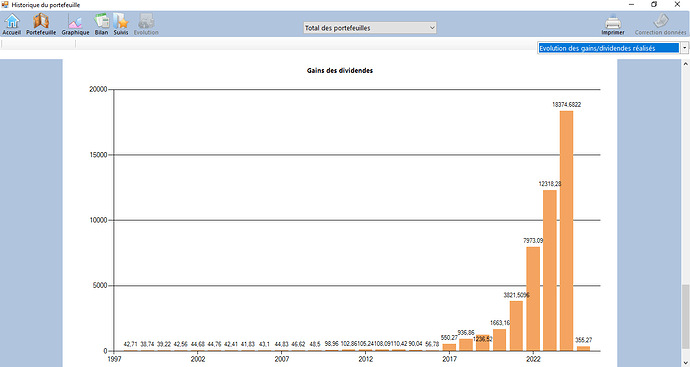Open the Portefeuille toolbar icon
The image size is (690, 367).
[41, 24]
